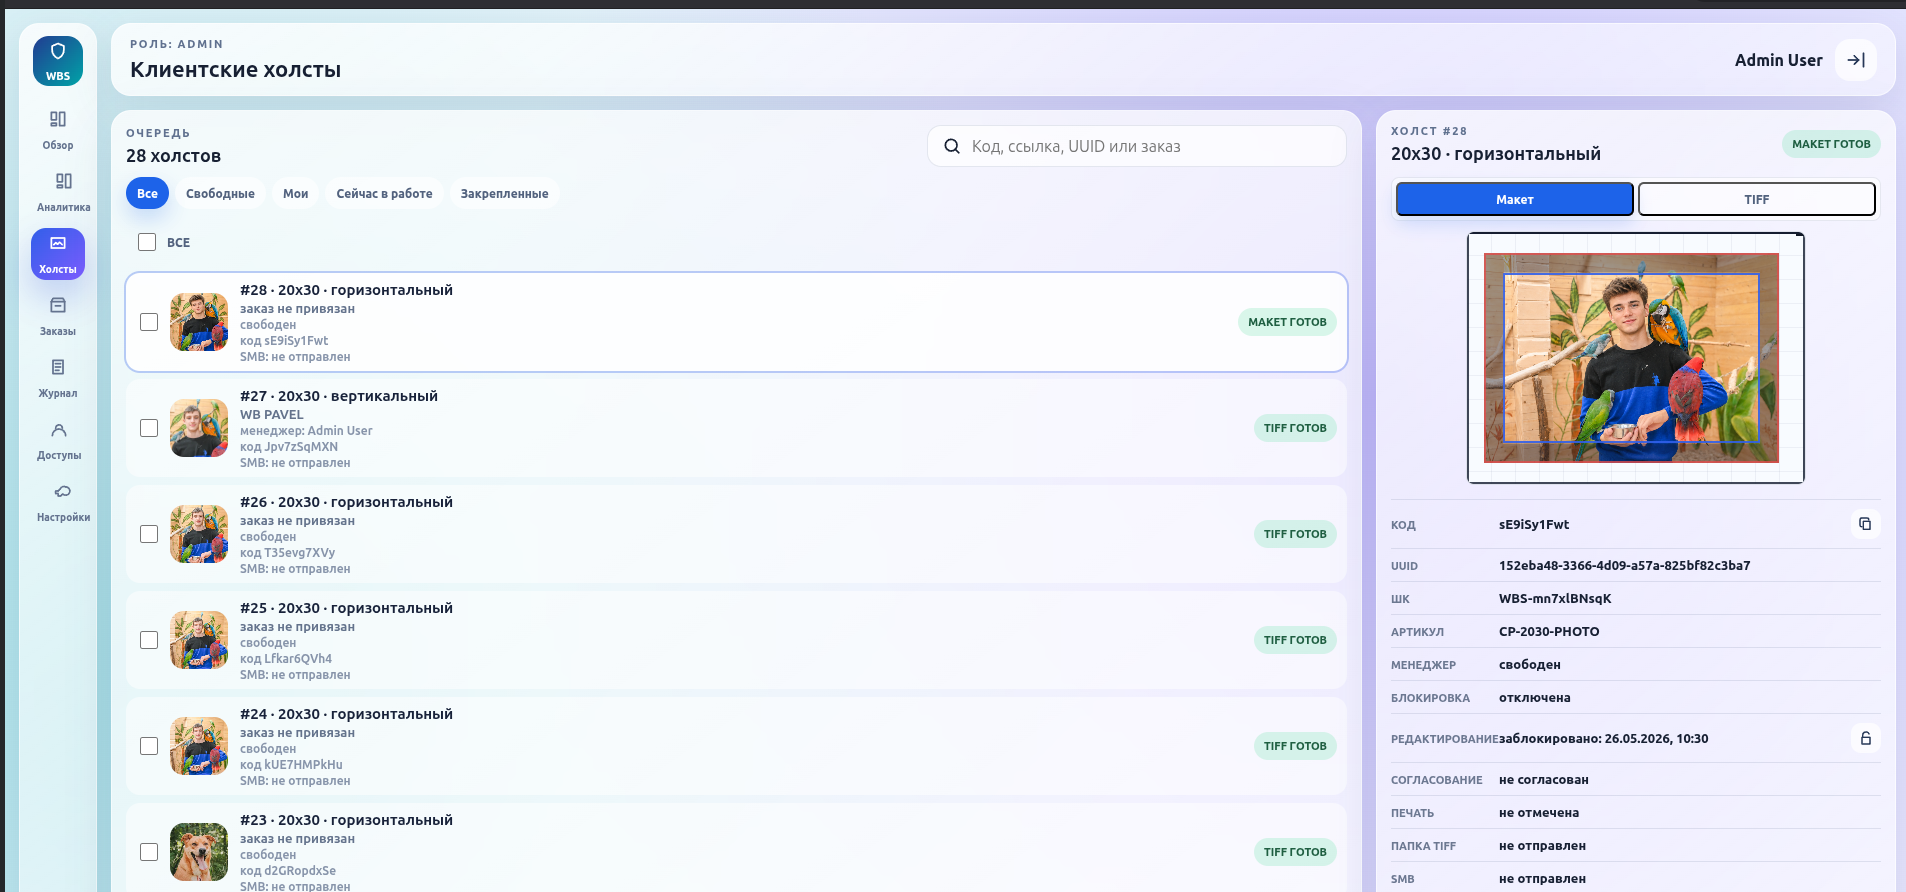The image size is (1906, 892).
Task: Switch to the TIFF tab
Action: tap(1756, 199)
